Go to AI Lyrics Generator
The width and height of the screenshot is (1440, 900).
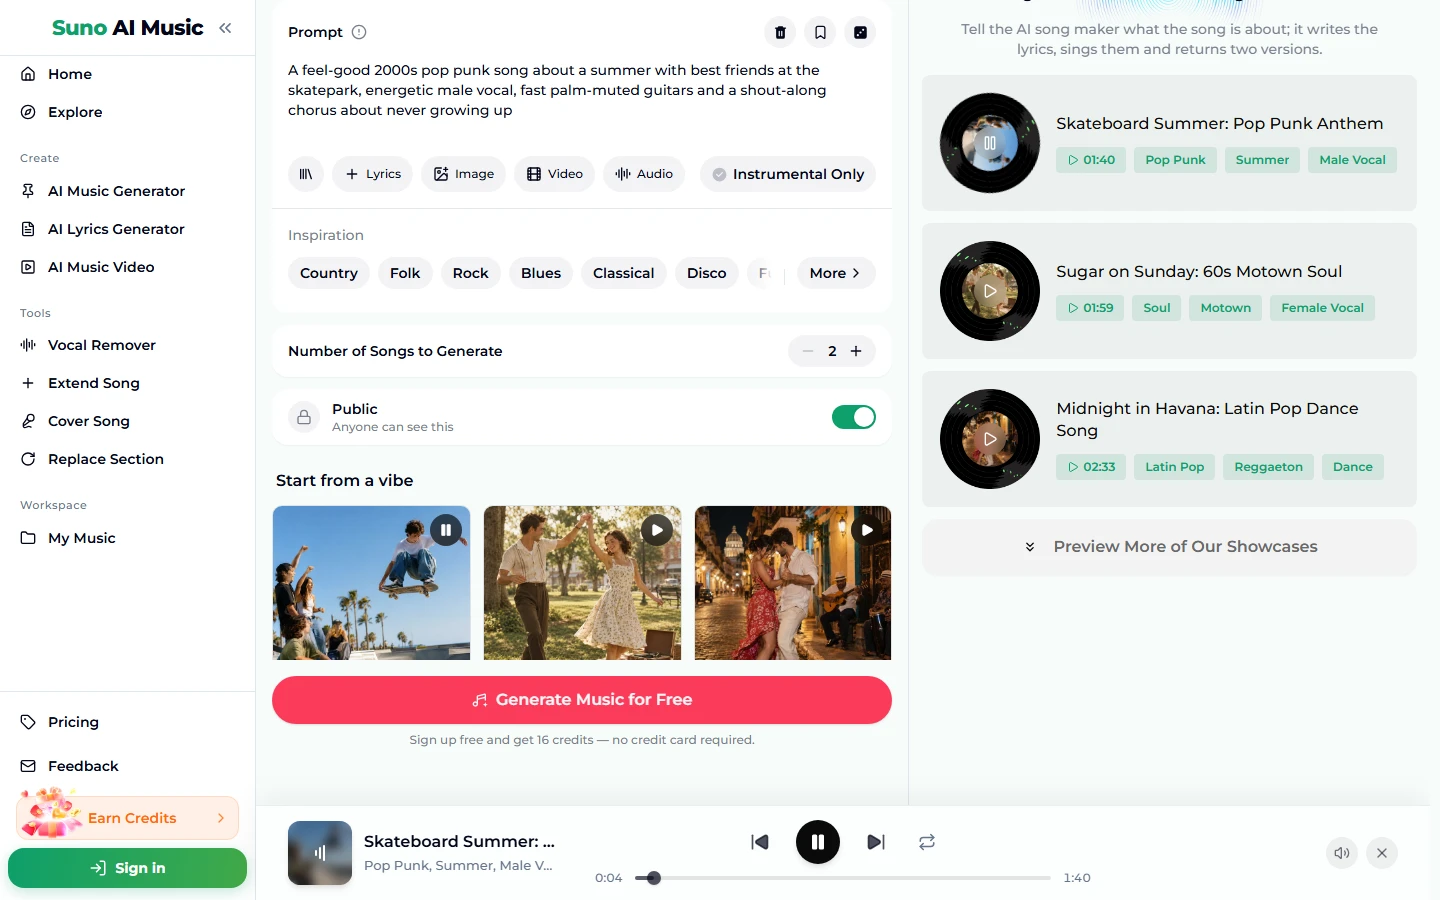pyautogui.click(x=116, y=229)
